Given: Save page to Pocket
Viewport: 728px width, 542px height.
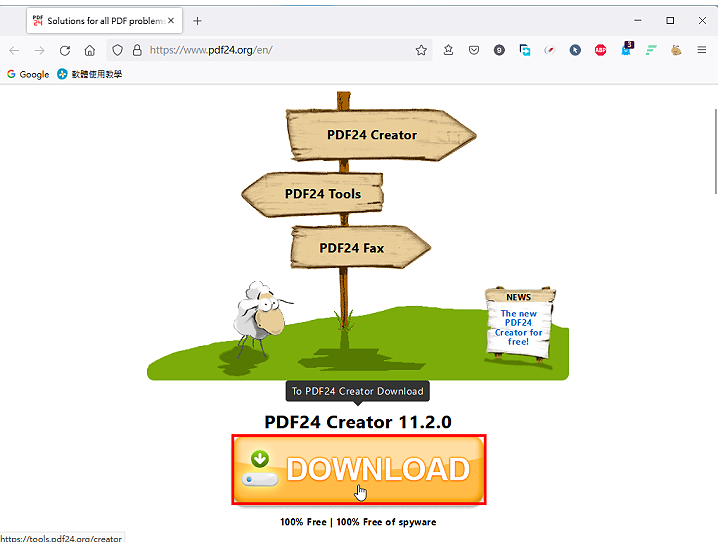Looking at the screenshot, I should pyautogui.click(x=474, y=50).
